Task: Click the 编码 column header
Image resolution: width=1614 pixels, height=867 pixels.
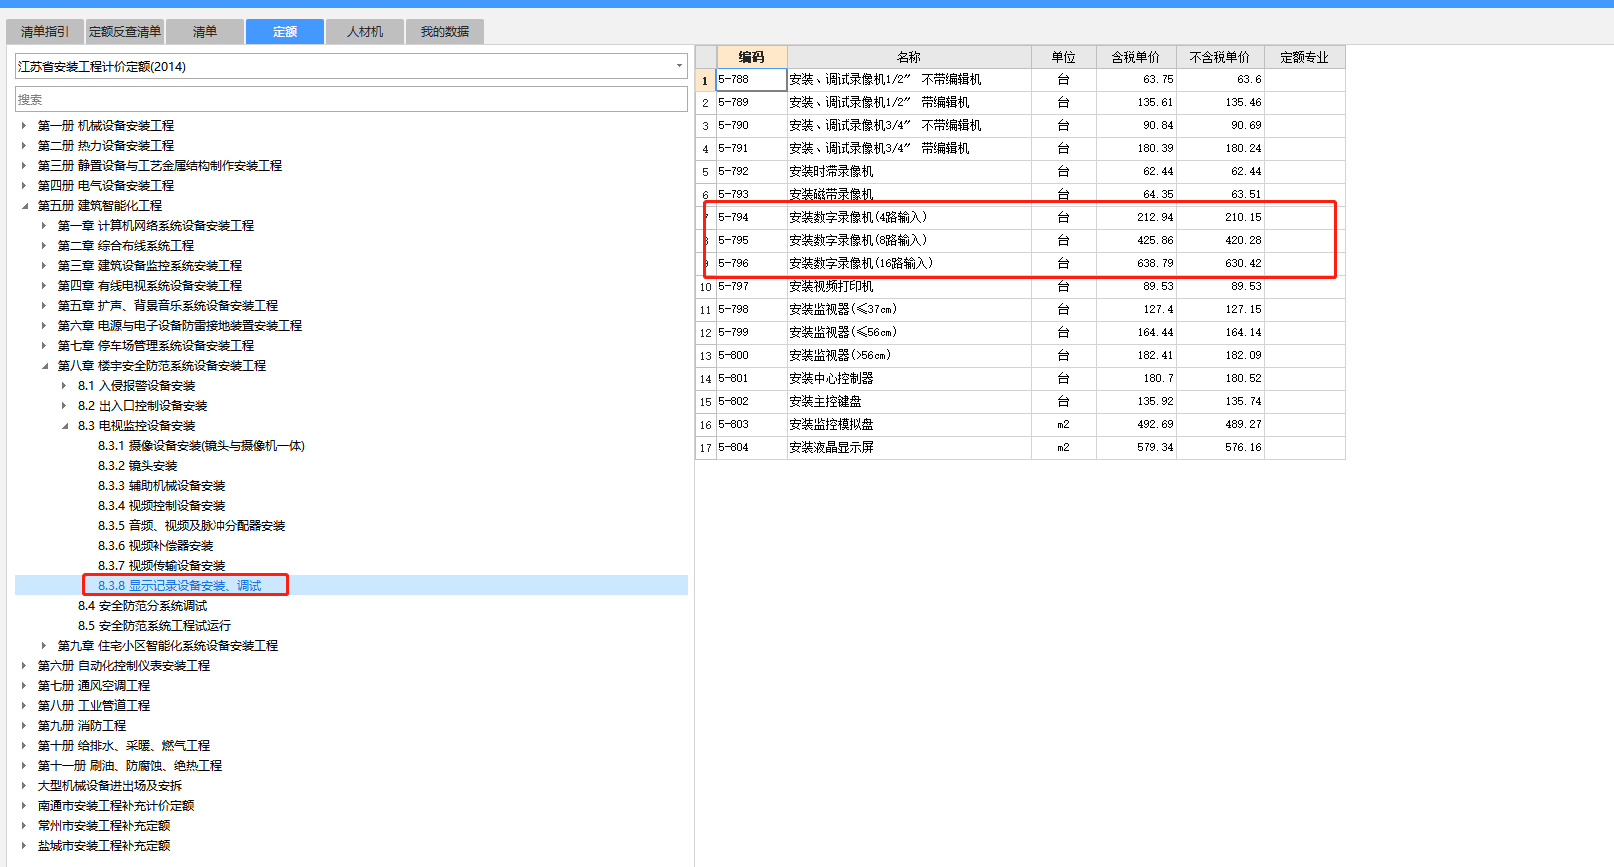Action: pos(751,57)
